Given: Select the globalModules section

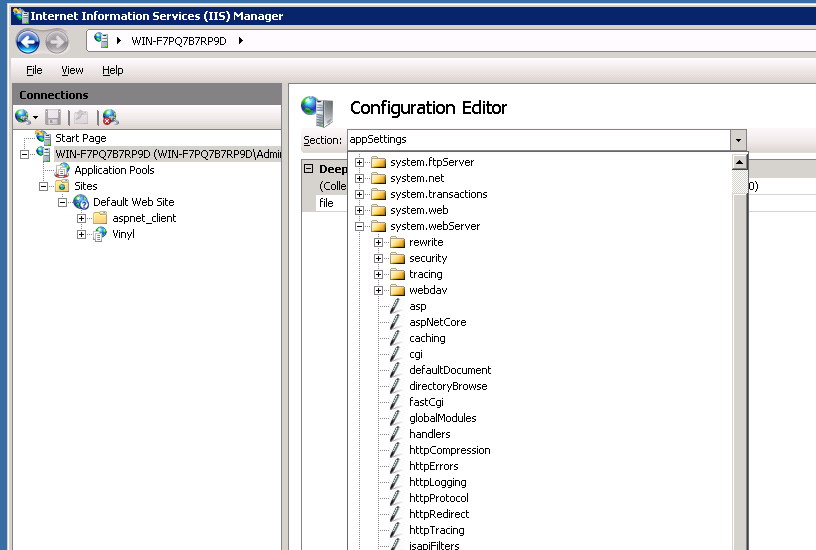Looking at the screenshot, I should pos(443,418).
